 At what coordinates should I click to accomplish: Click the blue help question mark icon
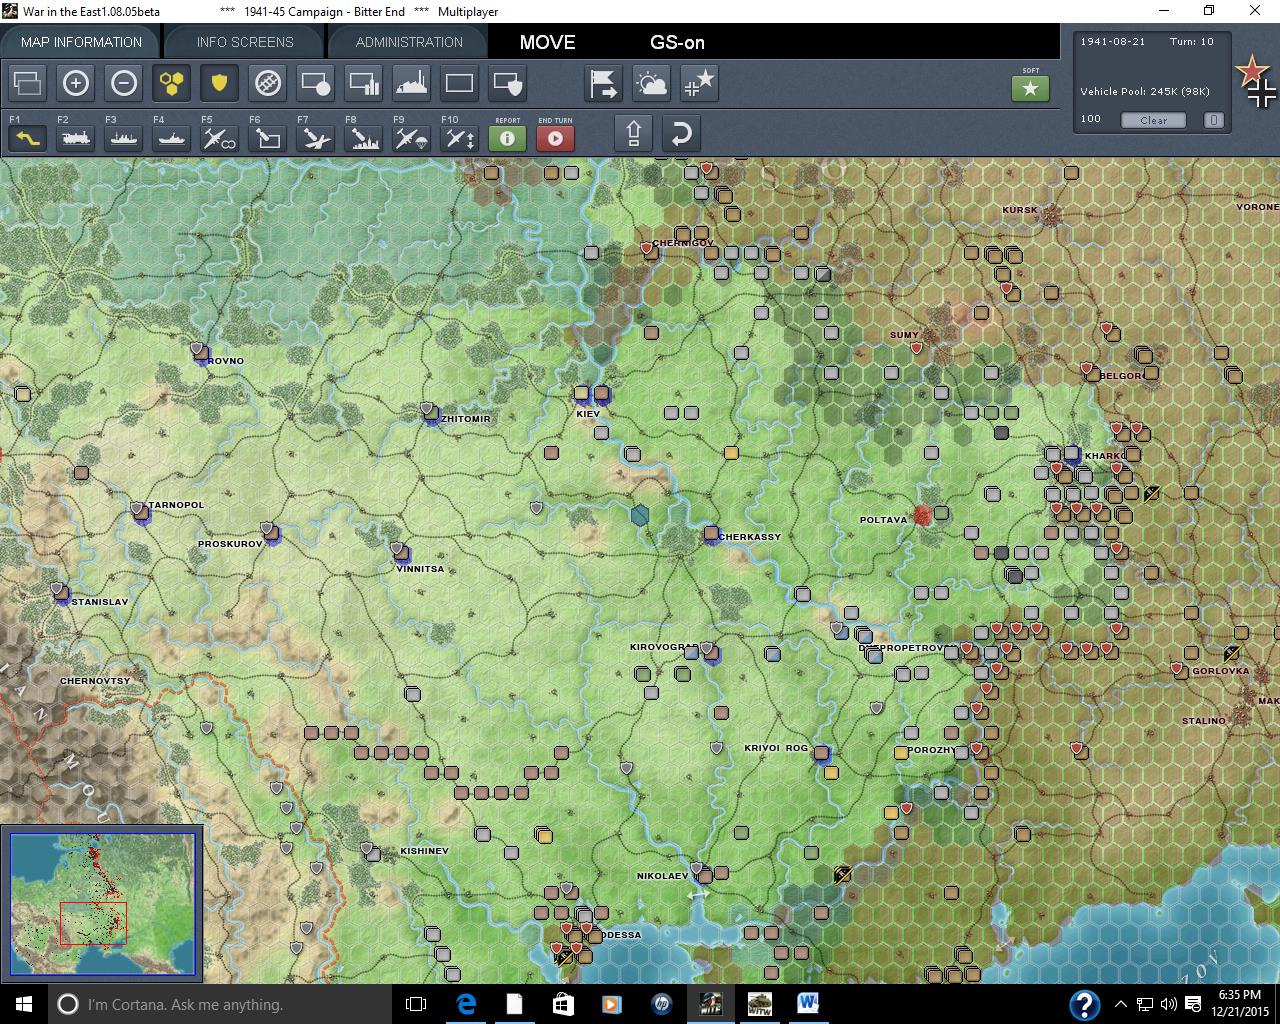[x=1085, y=1004]
